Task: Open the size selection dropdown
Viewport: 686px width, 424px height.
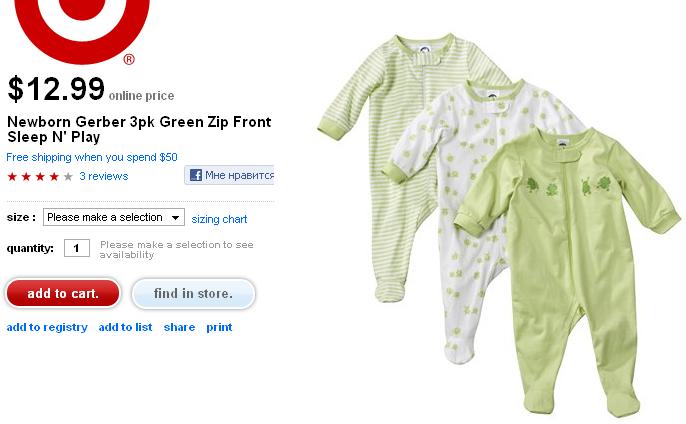Action: (x=114, y=217)
